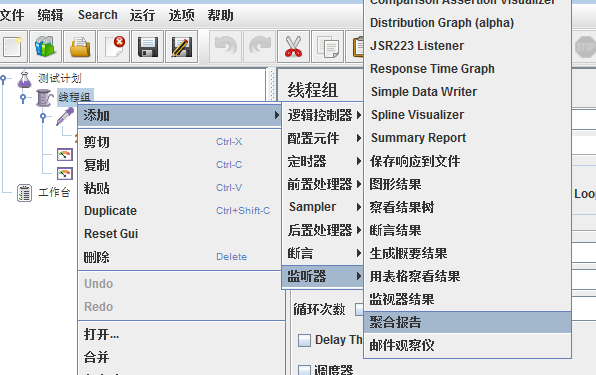Image resolution: width=596 pixels, height=375 pixels.
Task: Click the Undo arrow toolbar icon
Action: (x=225, y=47)
